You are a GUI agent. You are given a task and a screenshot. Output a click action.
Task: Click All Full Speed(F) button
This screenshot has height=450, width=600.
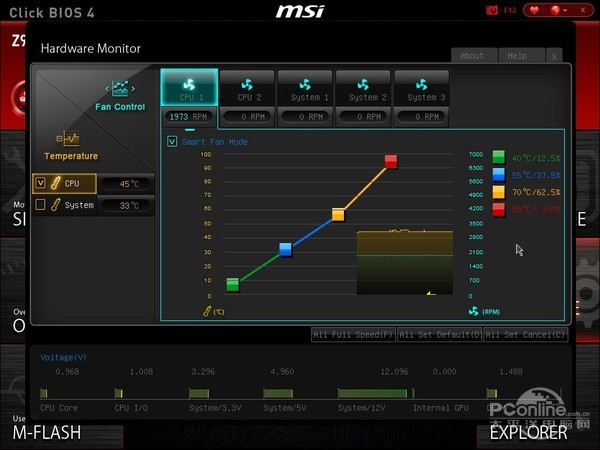point(353,335)
